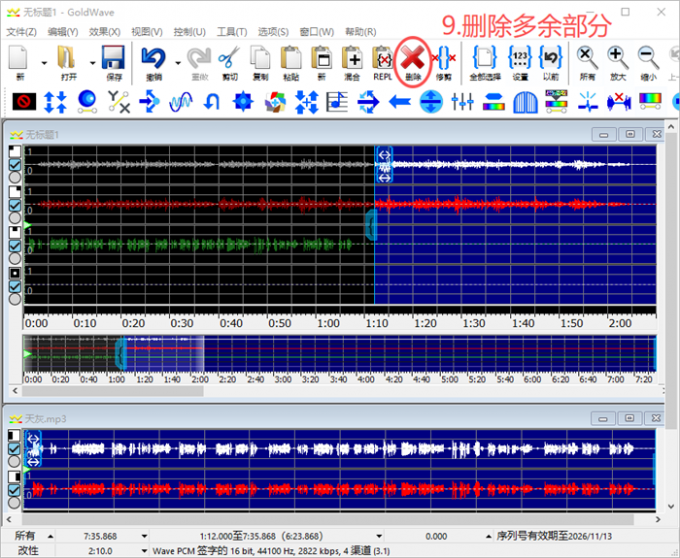
Task: Open the 窗口 (Window) menu
Action: click(317, 32)
